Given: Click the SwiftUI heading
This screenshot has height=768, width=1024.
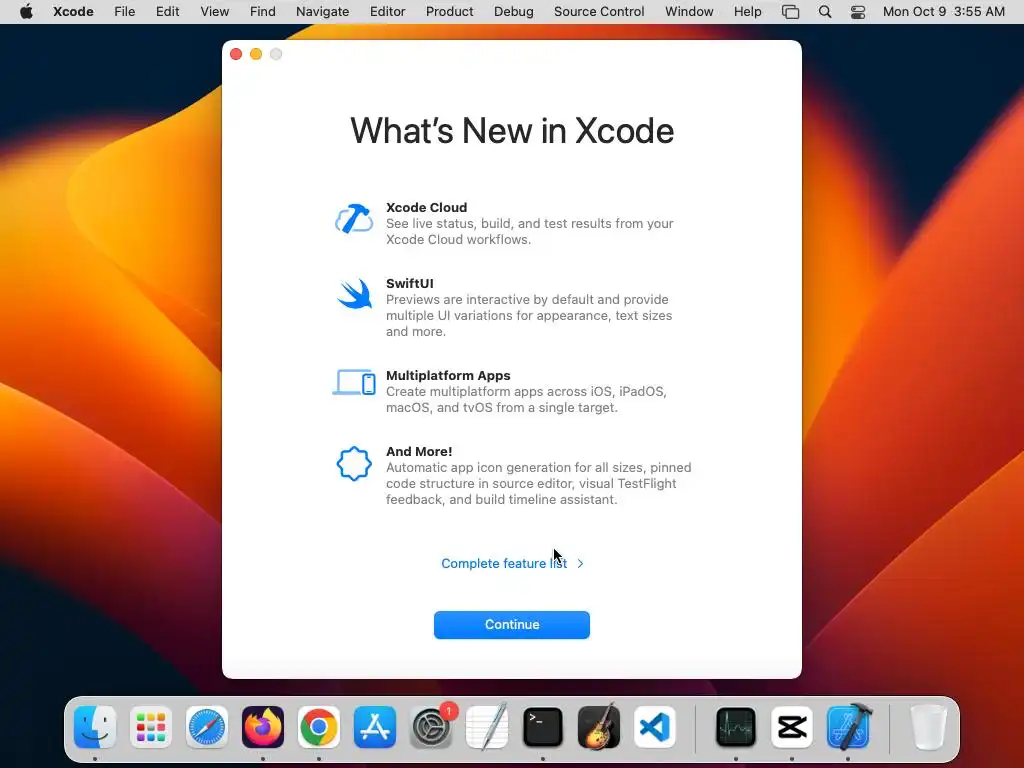Looking at the screenshot, I should click(x=409, y=283).
